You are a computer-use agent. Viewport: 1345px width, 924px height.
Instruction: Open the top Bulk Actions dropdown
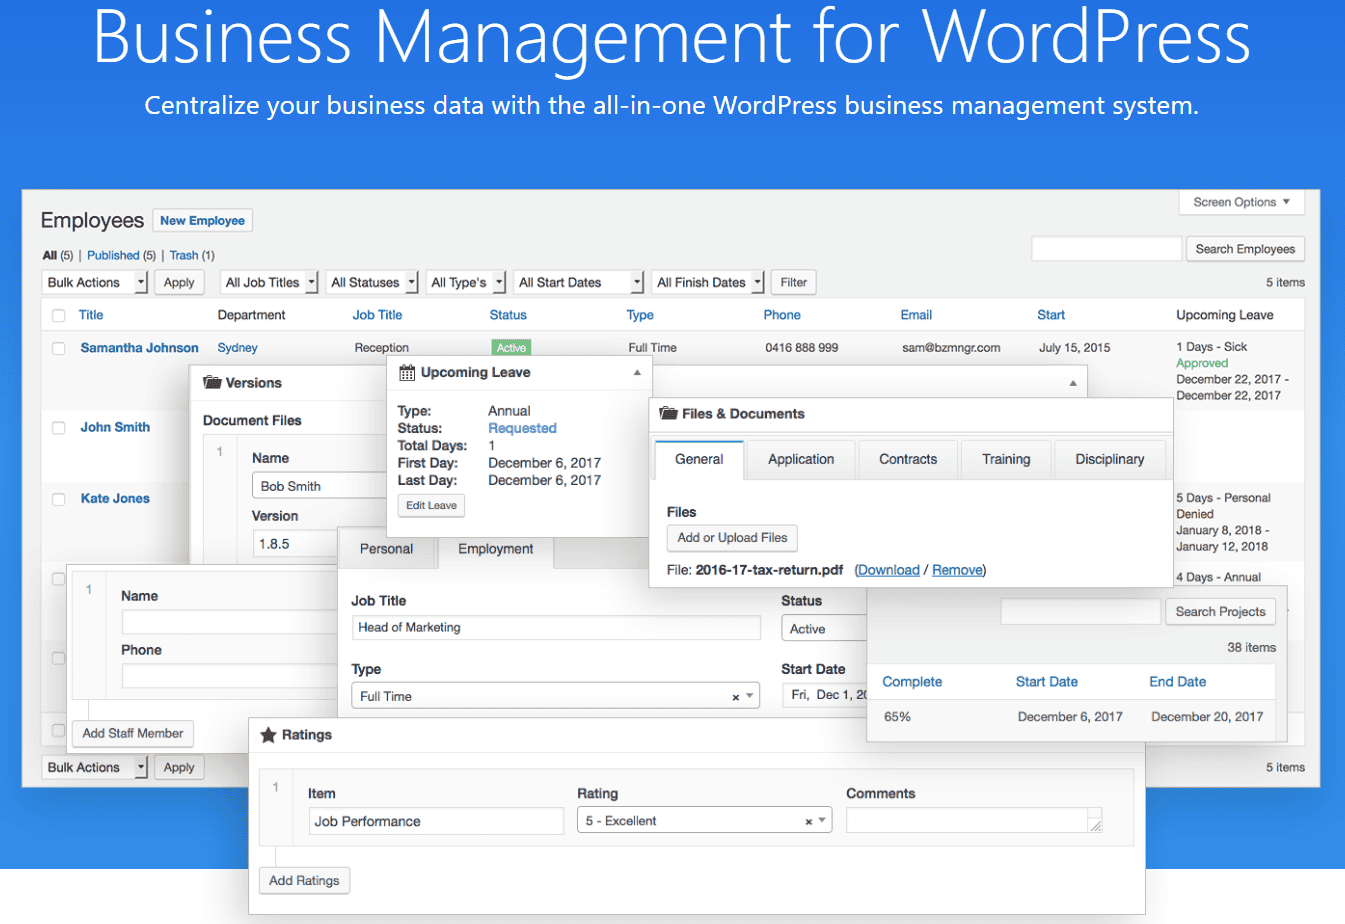[x=95, y=283]
